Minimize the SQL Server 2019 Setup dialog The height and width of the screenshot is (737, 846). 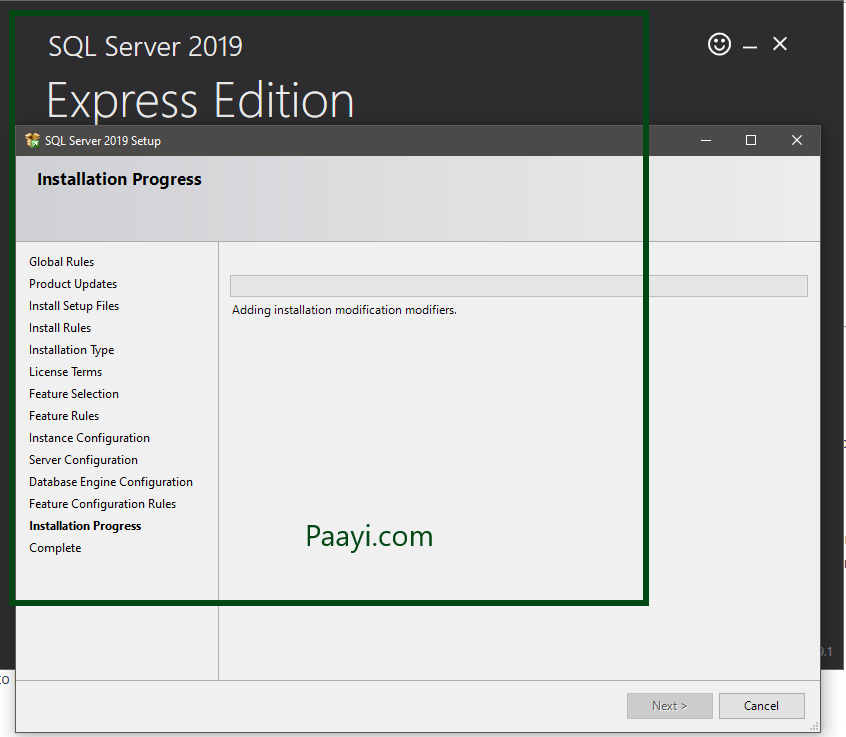(x=706, y=141)
